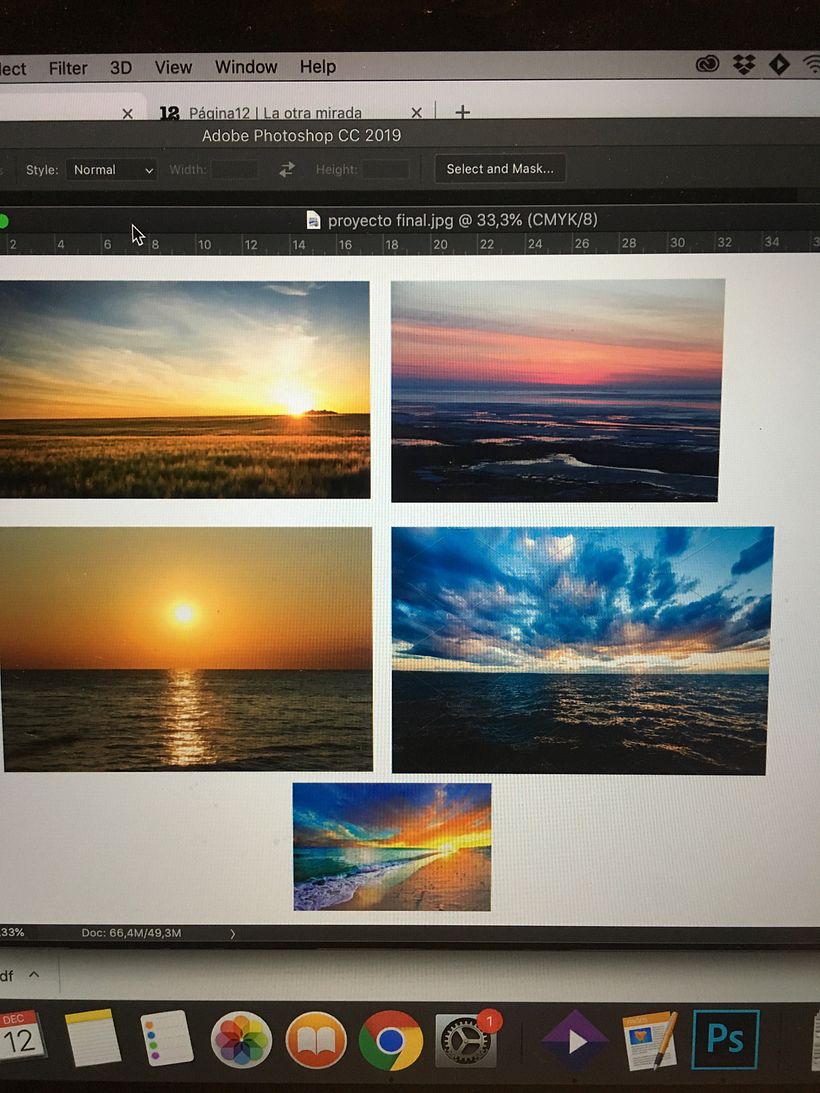Open Photoshop from the Dock
The image size is (820, 1093).
tap(725, 1040)
